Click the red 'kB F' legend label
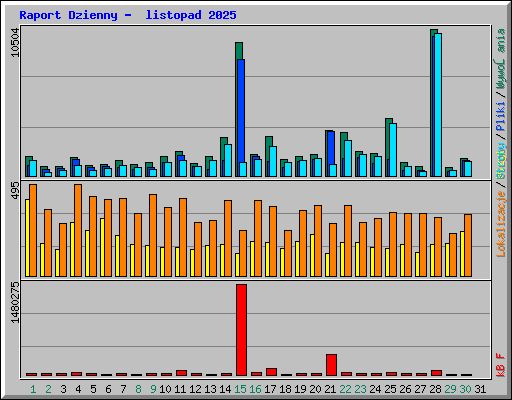 501,365
